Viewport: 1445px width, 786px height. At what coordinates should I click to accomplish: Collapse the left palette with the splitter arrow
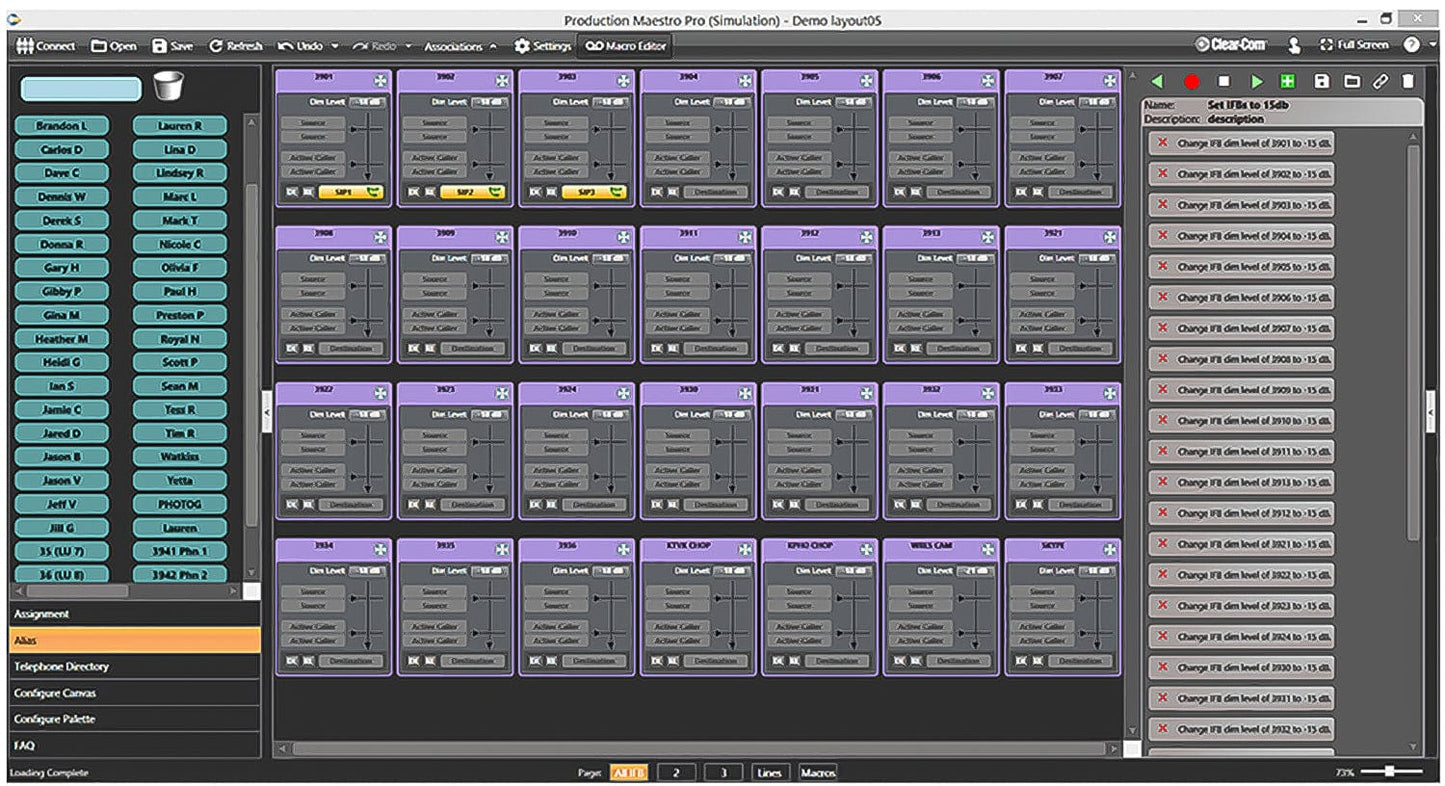[267, 410]
